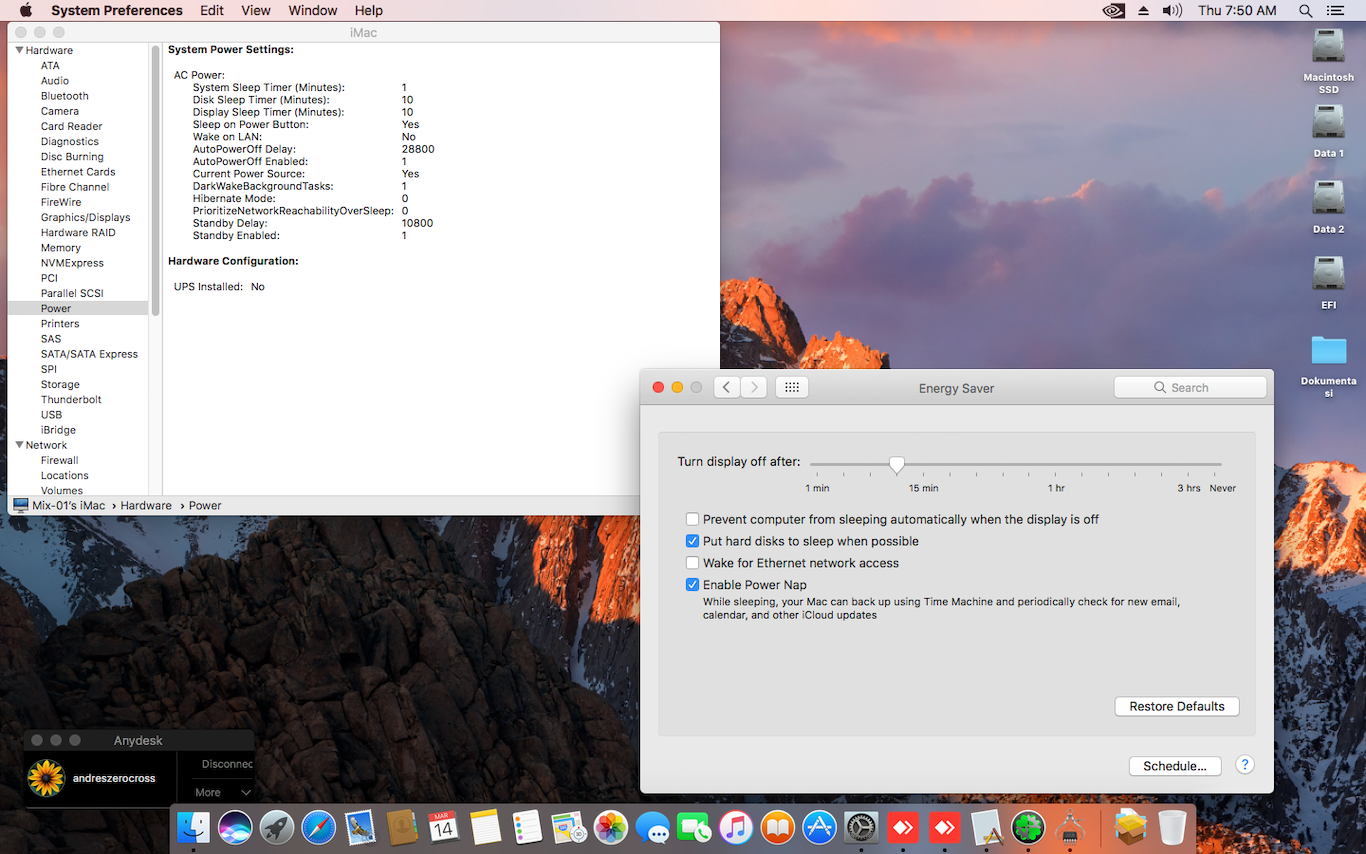Open Clover Configurator in the Dock
This screenshot has width=1366, height=854.
[1028, 827]
